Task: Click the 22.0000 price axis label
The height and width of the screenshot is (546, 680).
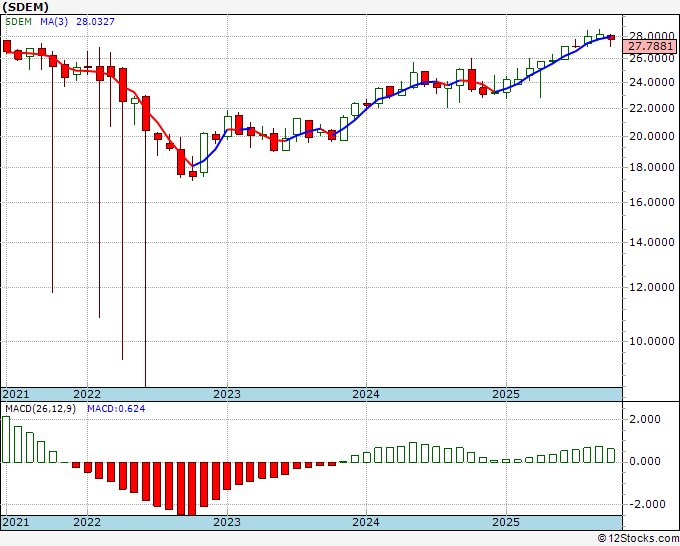Action: coord(652,108)
